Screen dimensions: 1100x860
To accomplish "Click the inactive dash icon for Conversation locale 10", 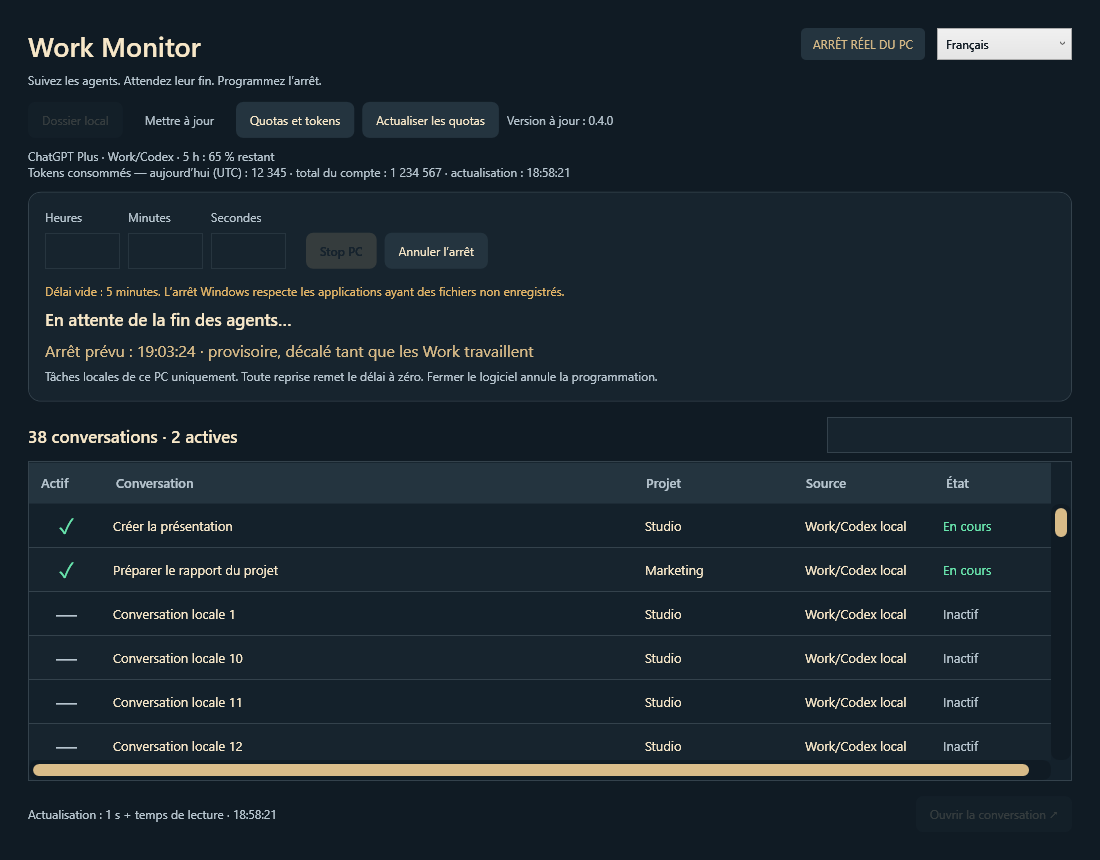I will 66,659.
